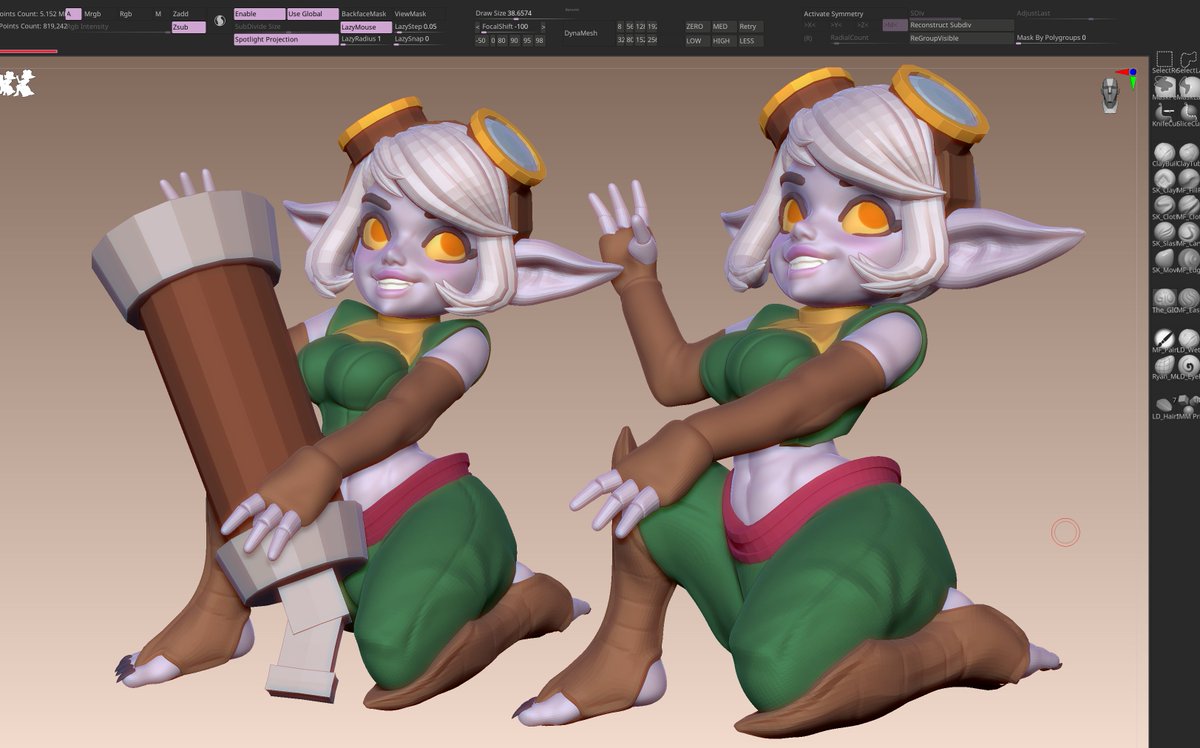Select the SelectRect brush

[x=1164, y=61]
